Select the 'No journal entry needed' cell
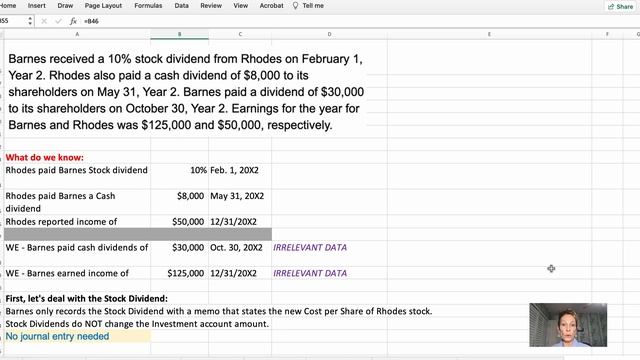This screenshot has height=360, width=640. (x=77, y=336)
